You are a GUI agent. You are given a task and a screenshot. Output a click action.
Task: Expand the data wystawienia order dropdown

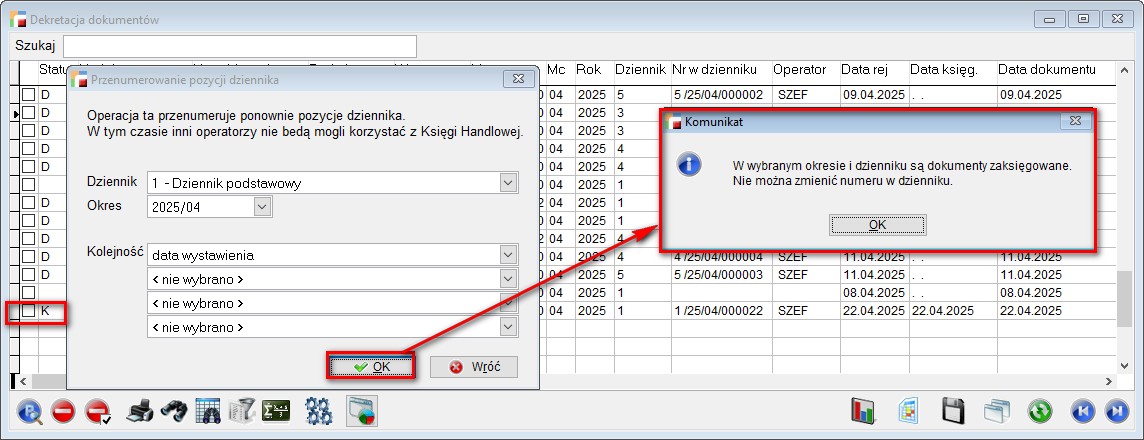click(x=509, y=255)
